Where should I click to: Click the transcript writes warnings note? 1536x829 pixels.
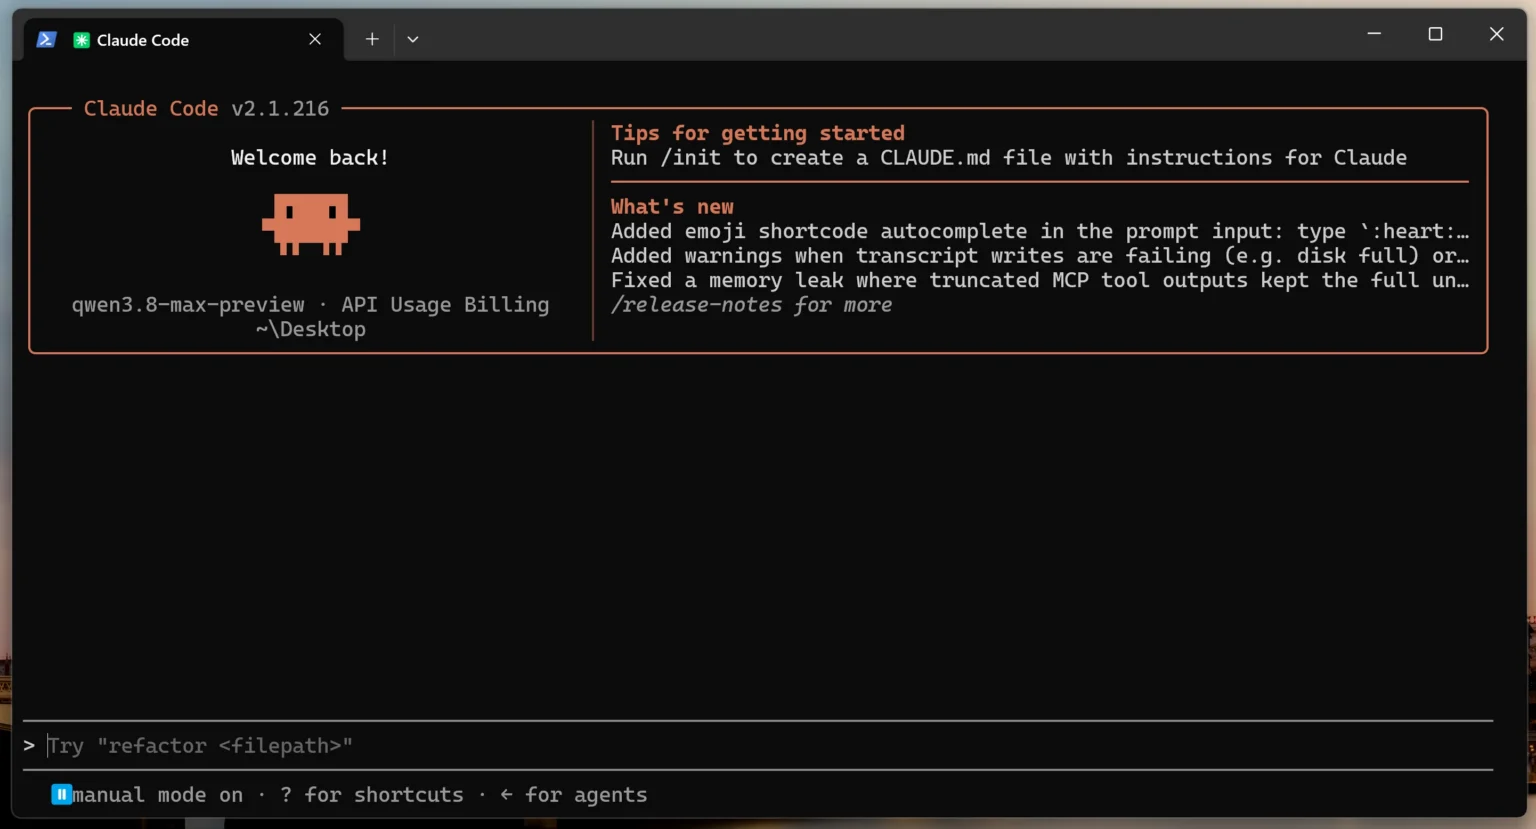pyautogui.click(x=1040, y=256)
